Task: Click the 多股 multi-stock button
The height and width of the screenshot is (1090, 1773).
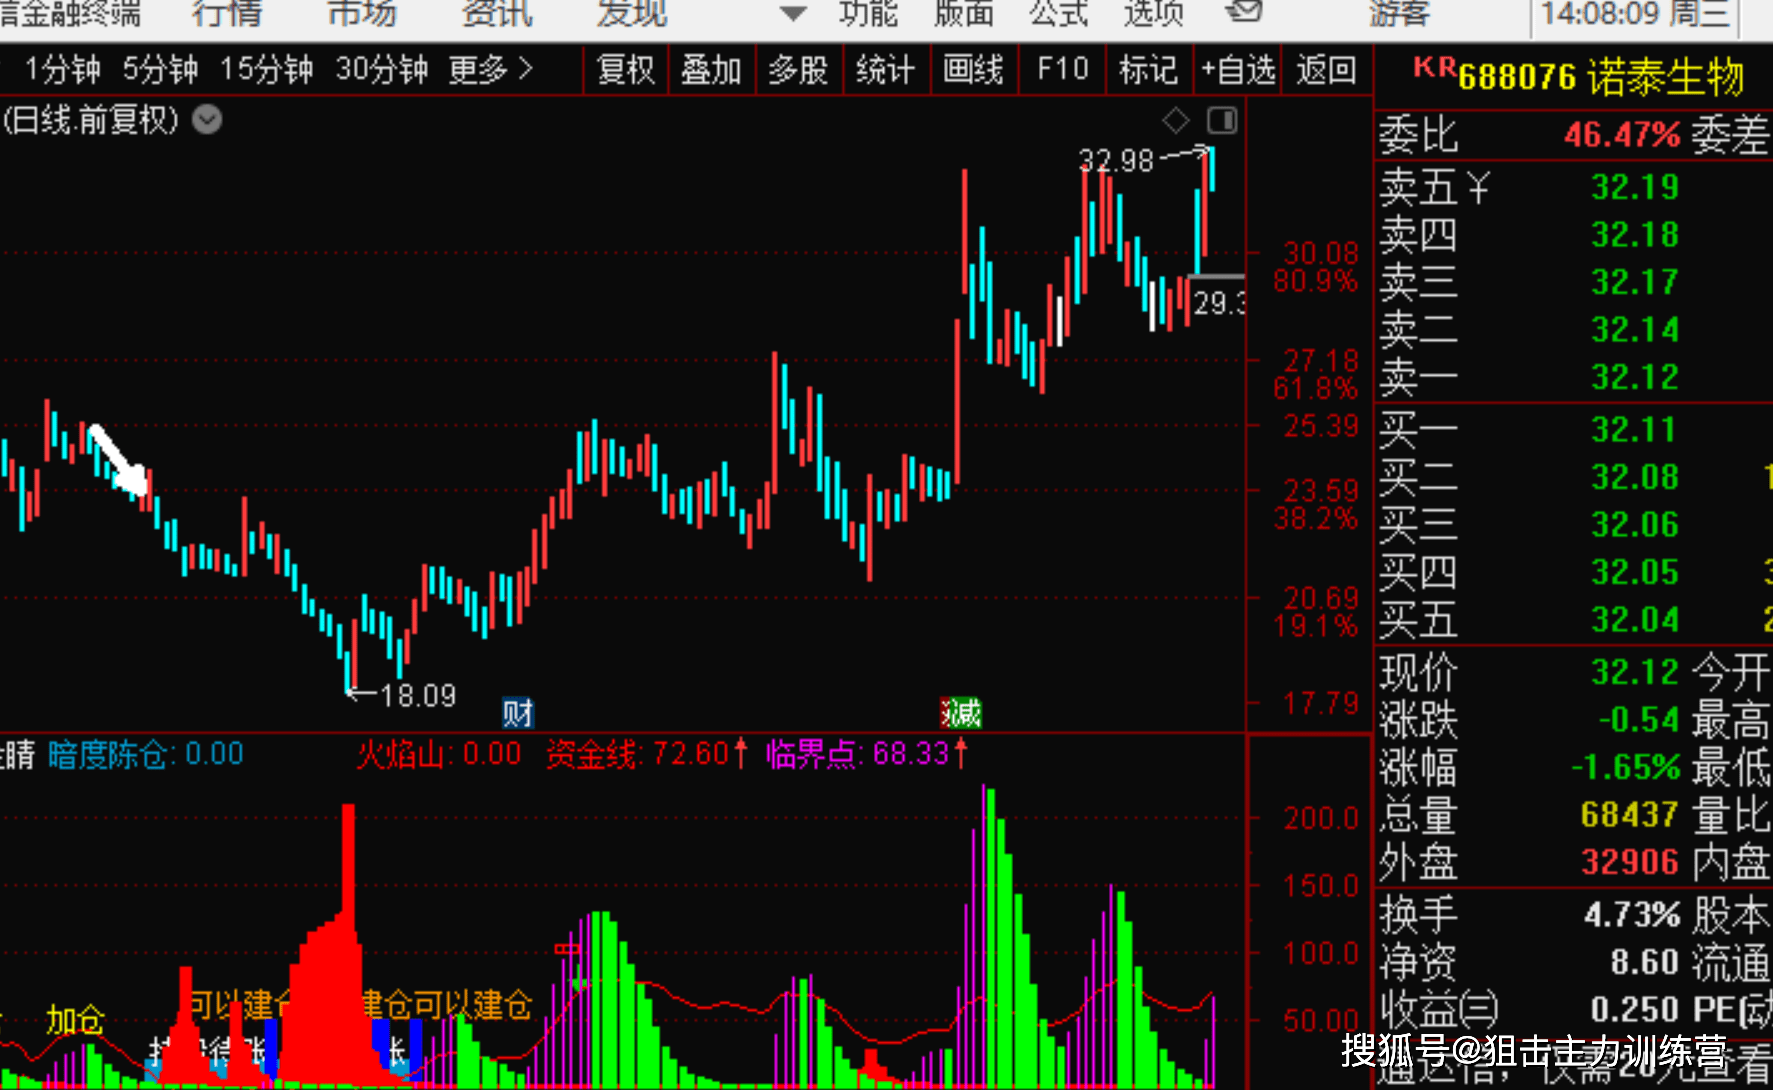Action: 798,70
